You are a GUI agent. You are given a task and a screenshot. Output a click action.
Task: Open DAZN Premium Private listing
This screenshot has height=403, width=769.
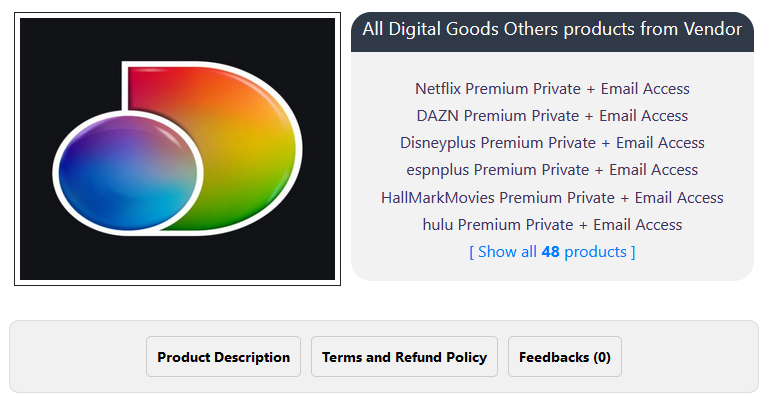pyautogui.click(x=552, y=116)
